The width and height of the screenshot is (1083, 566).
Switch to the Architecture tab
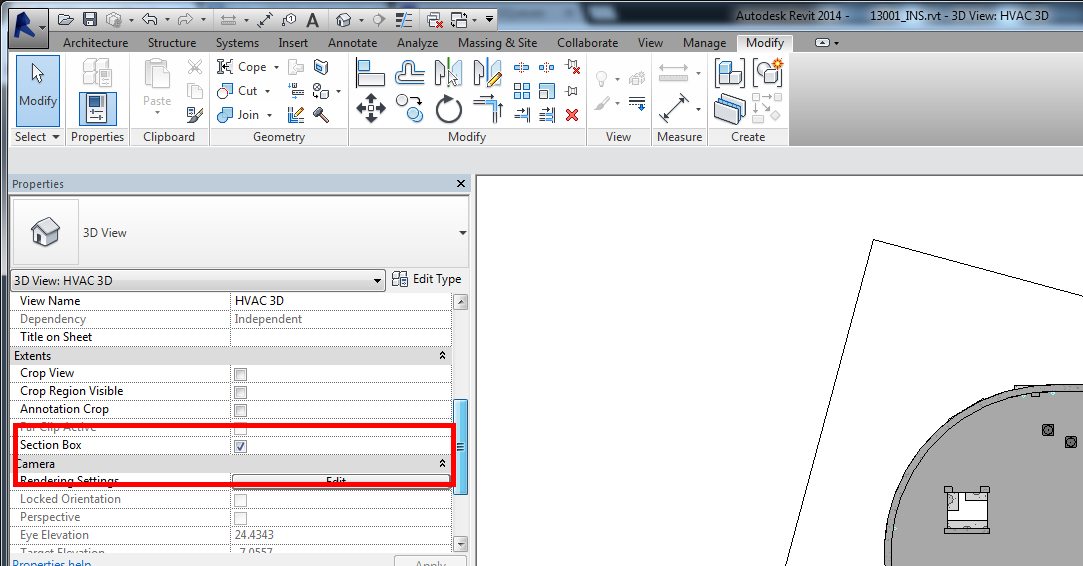pos(95,43)
